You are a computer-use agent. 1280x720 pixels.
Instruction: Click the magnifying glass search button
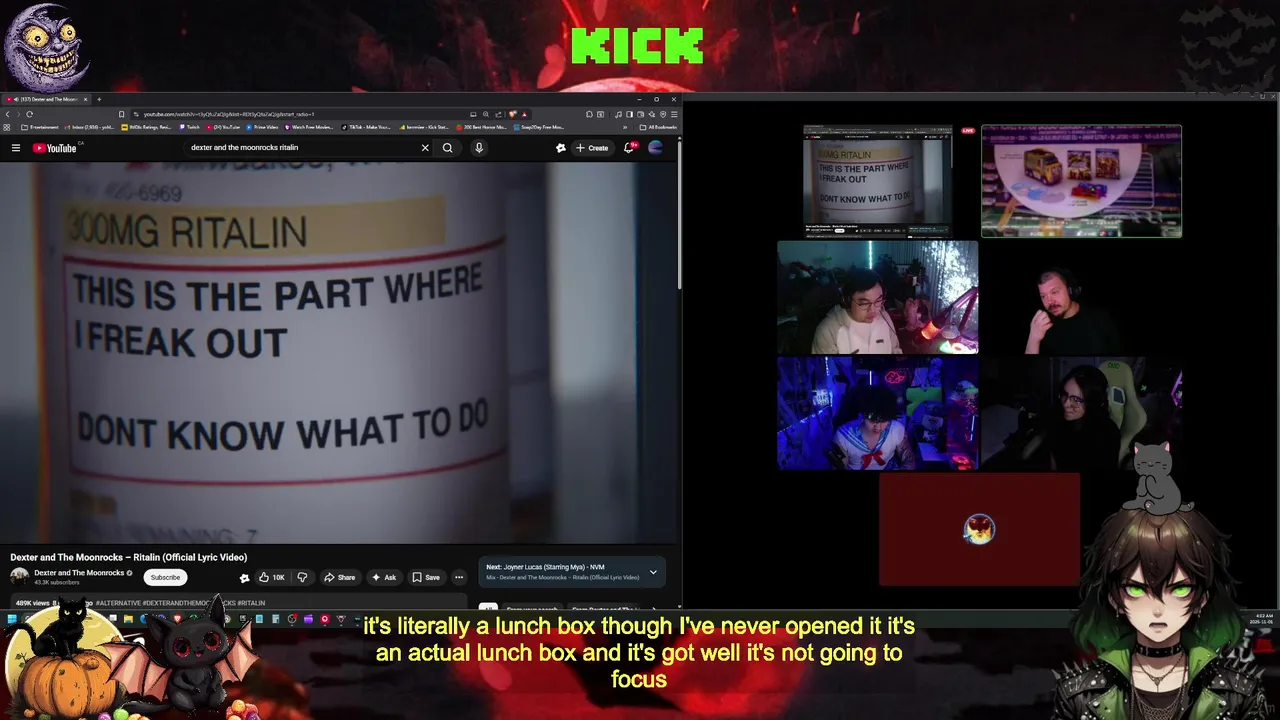point(448,148)
